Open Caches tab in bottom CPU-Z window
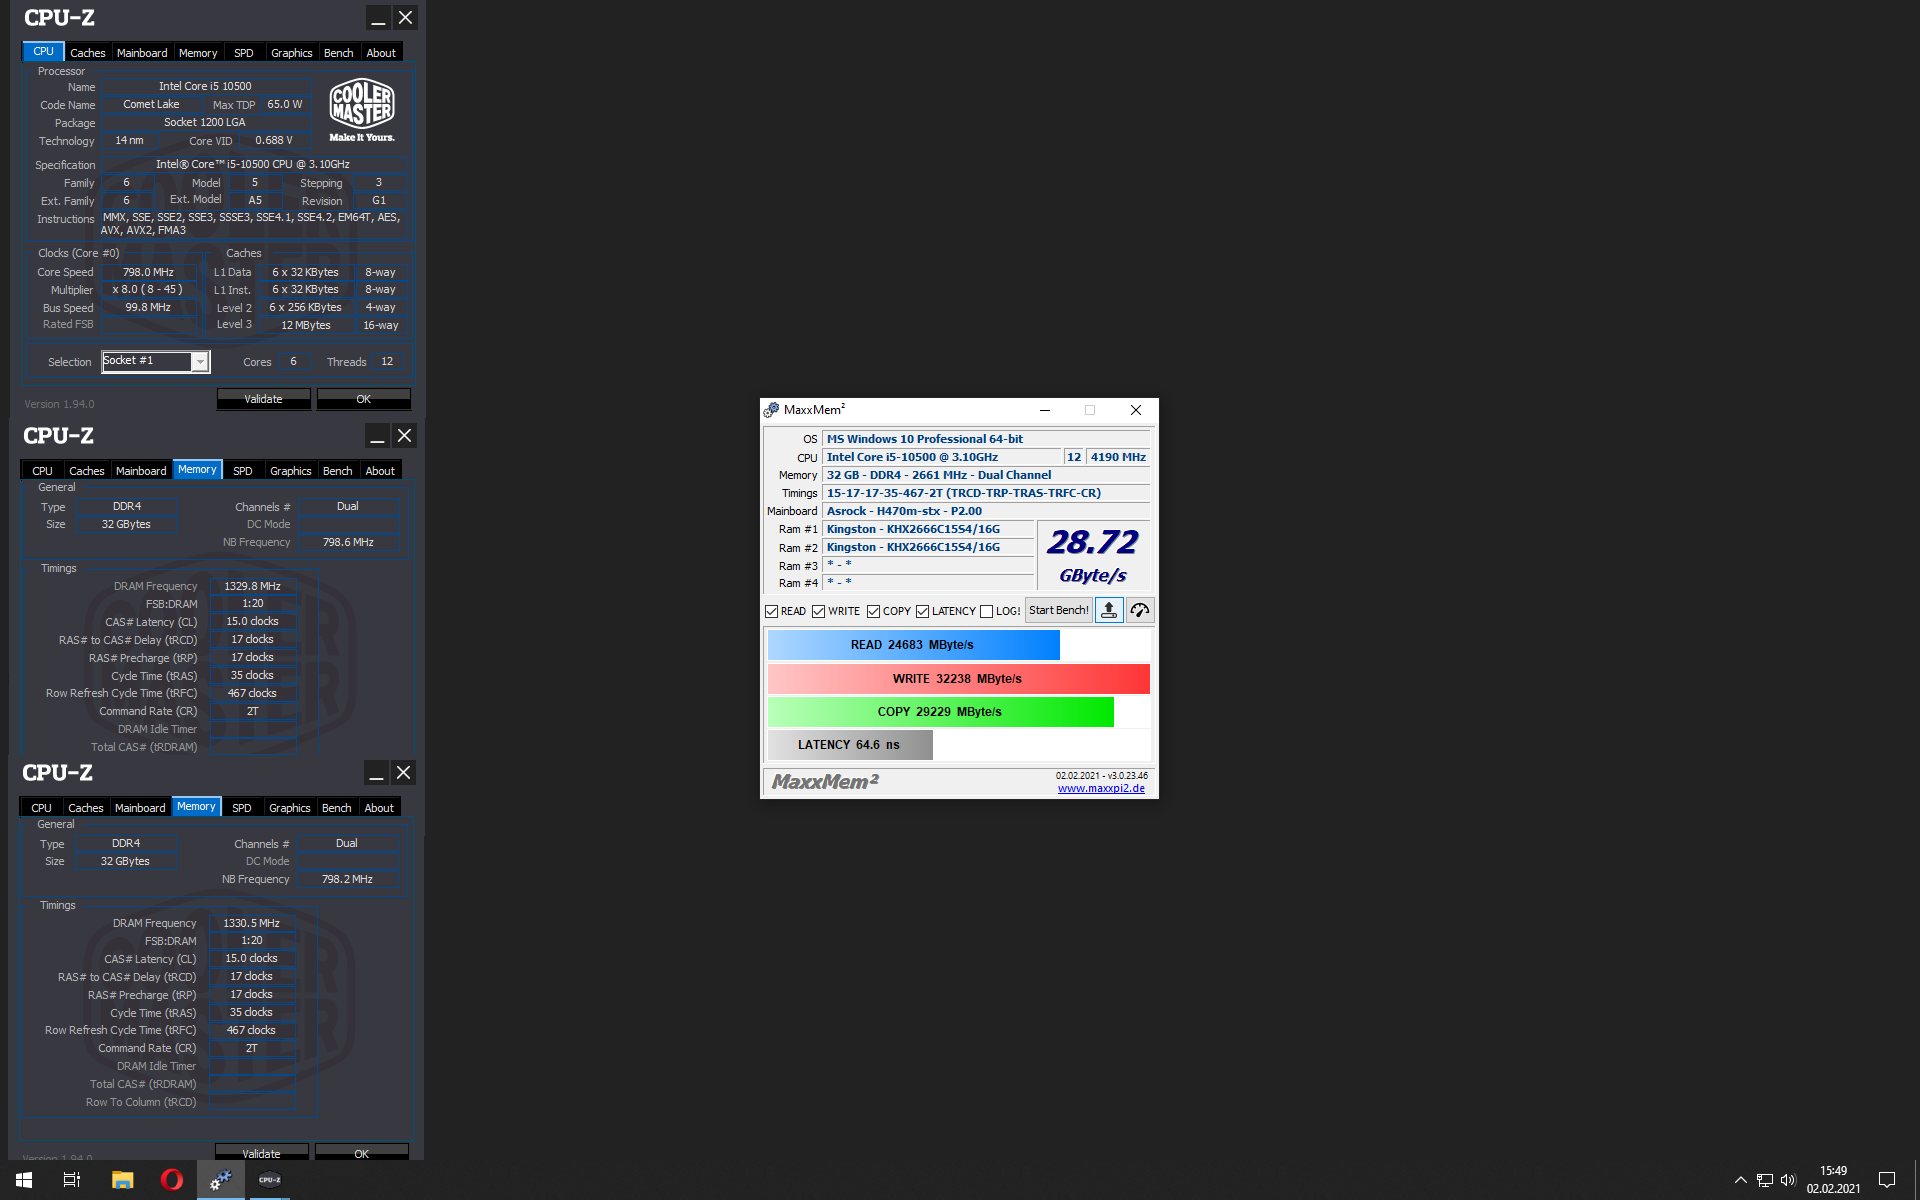Image resolution: width=1920 pixels, height=1200 pixels. pyautogui.click(x=86, y=808)
